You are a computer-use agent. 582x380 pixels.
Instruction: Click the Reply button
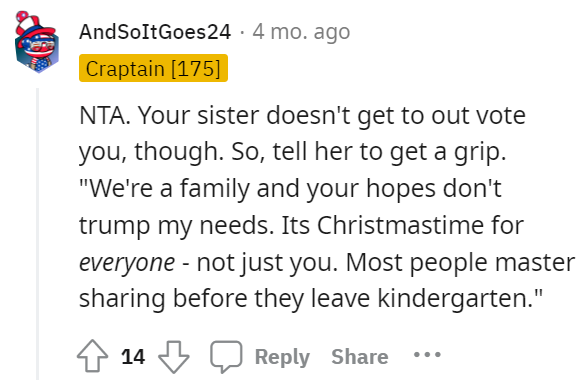[282, 357]
